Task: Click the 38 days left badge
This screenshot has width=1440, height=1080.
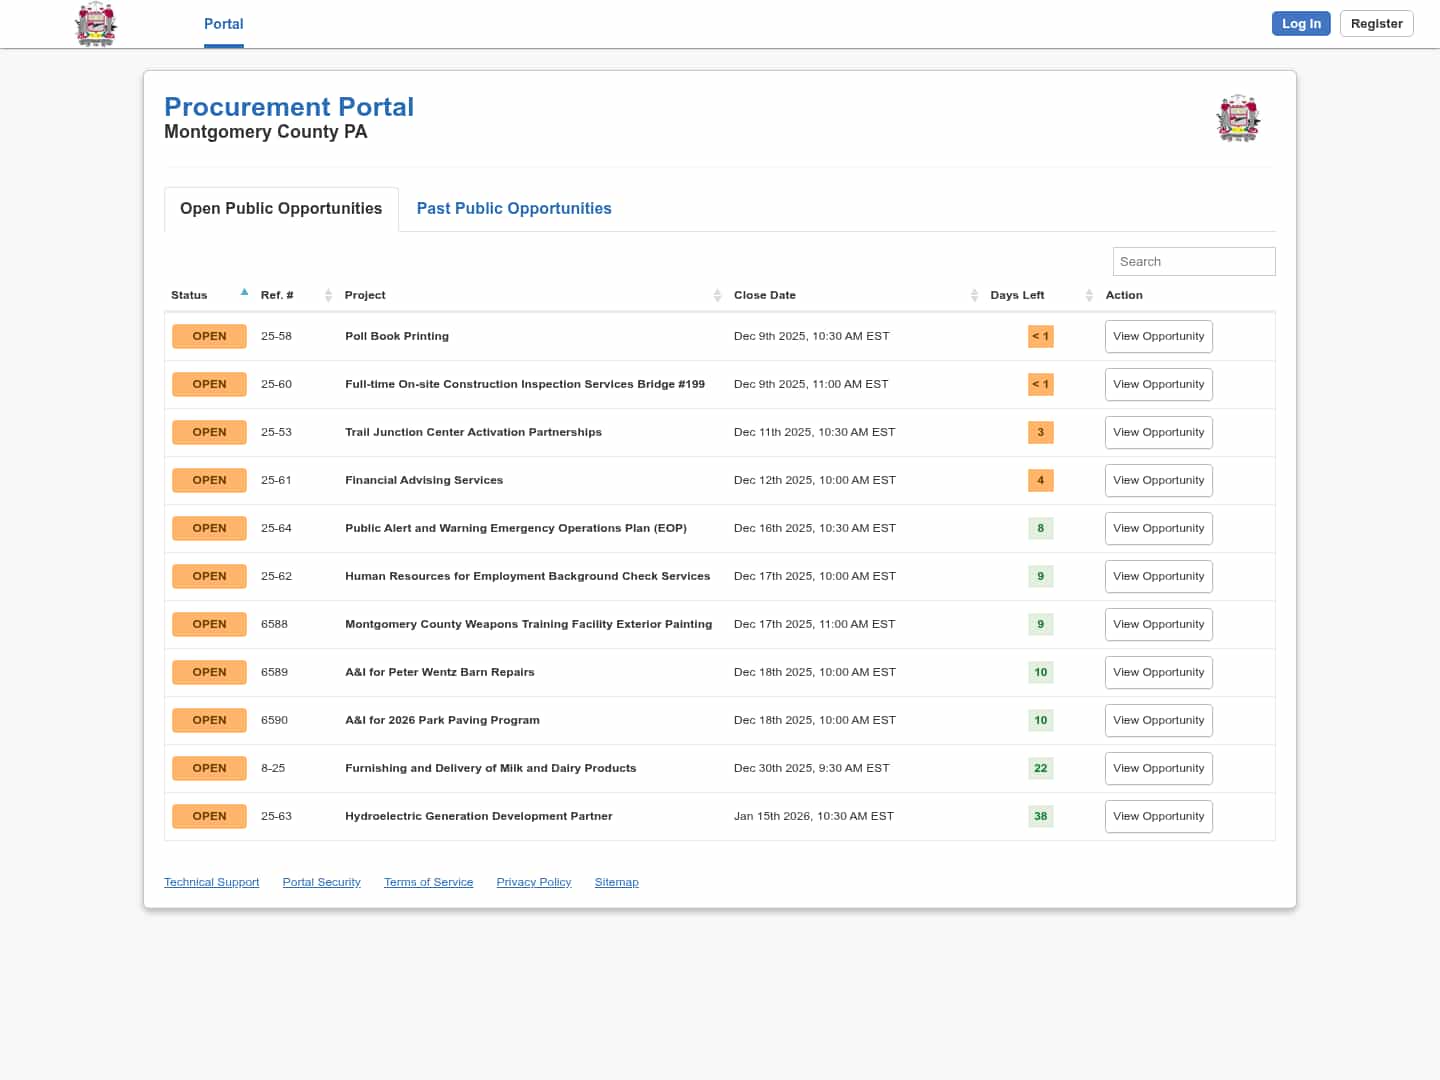Action: [x=1040, y=816]
